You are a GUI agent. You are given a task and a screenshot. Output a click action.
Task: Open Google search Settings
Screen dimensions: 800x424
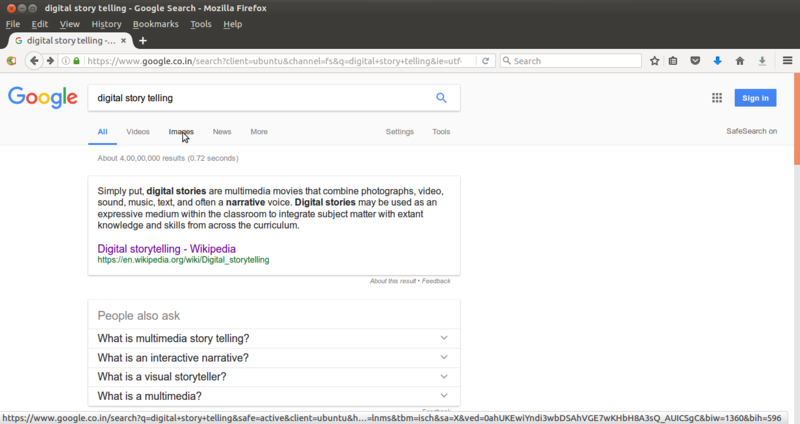399,132
